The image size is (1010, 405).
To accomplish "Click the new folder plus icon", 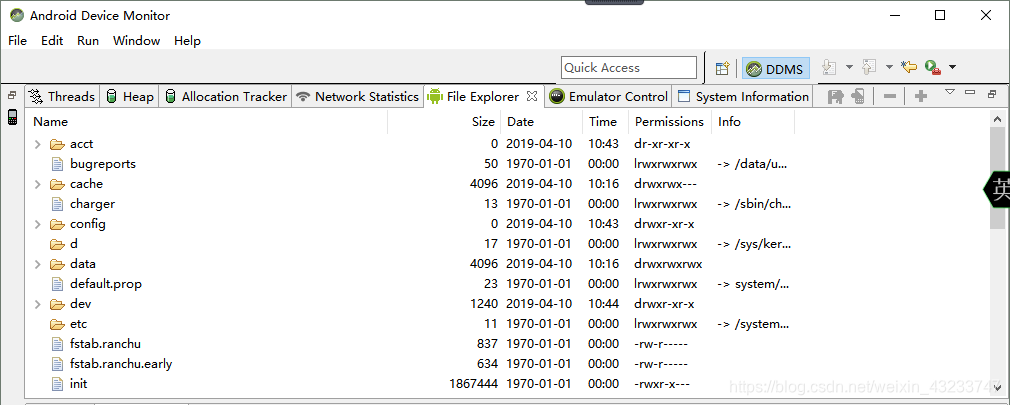I will (921, 97).
